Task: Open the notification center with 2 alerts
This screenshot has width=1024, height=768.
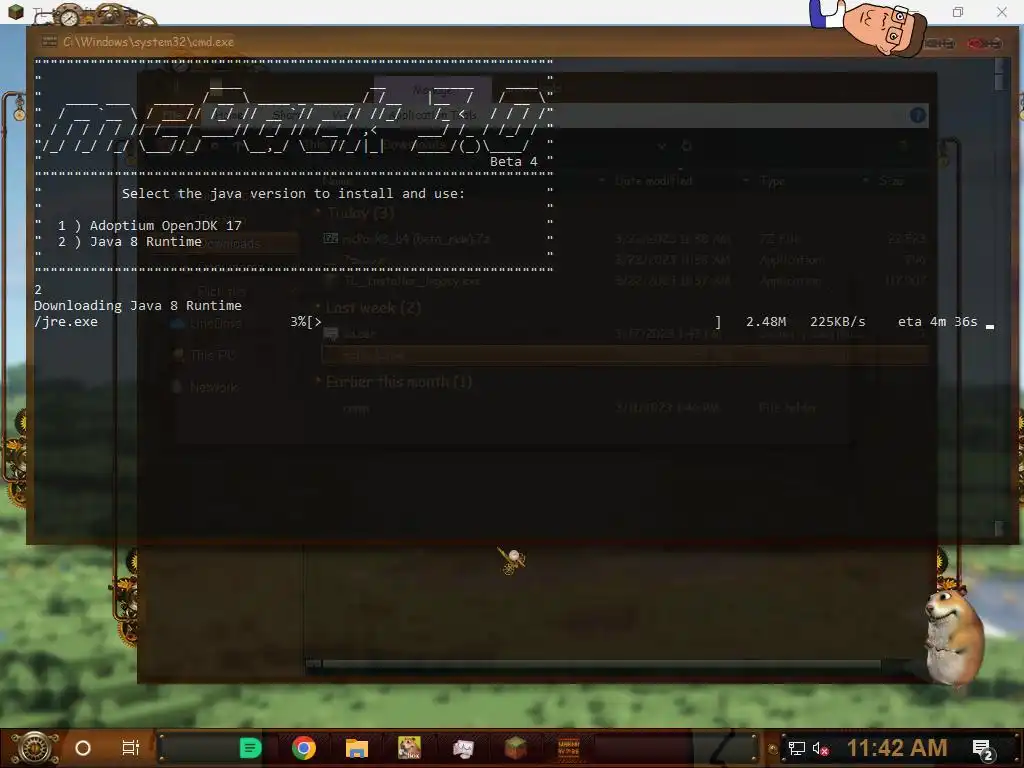Action: tap(983, 750)
